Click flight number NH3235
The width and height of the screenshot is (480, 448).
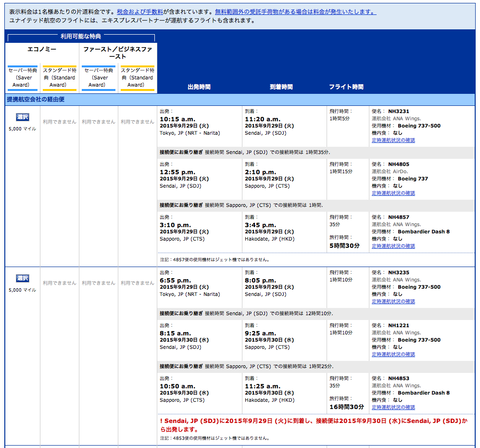398,273
